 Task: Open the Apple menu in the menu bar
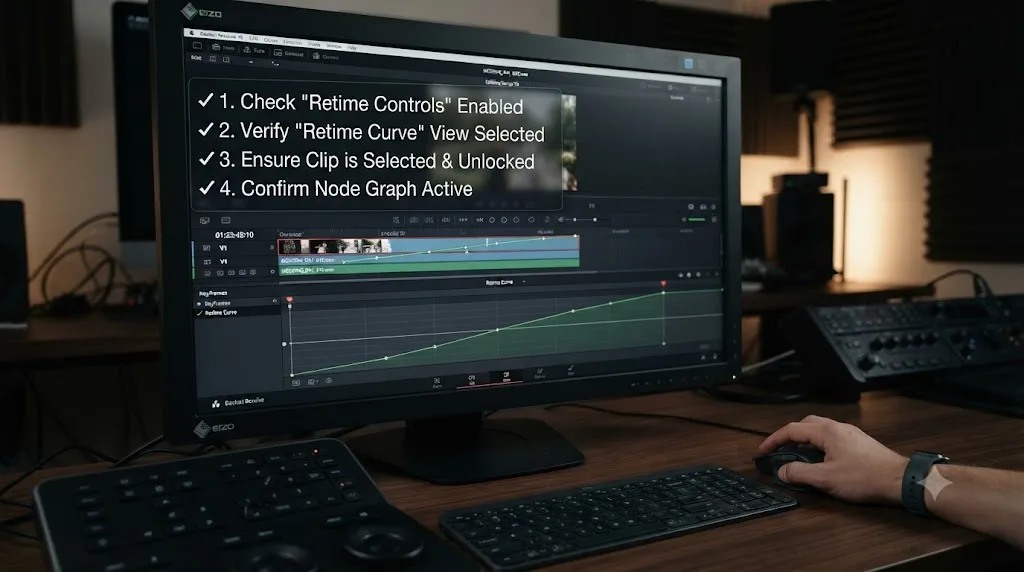192,33
